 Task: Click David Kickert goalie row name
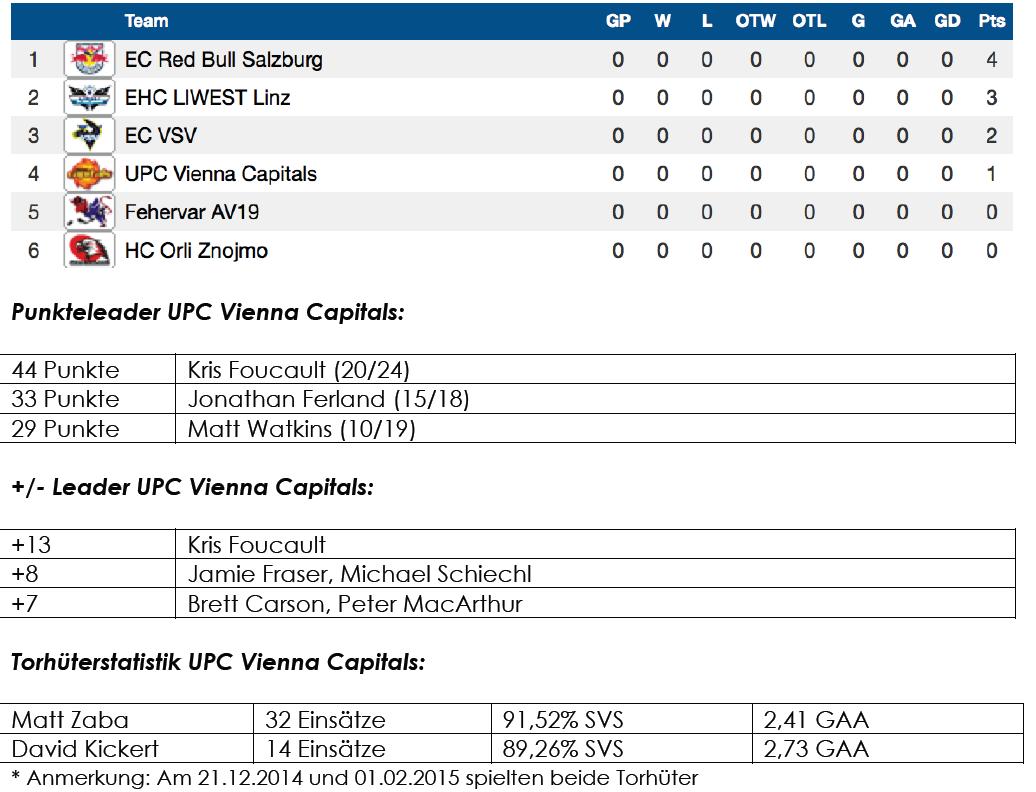coord(85,749)
